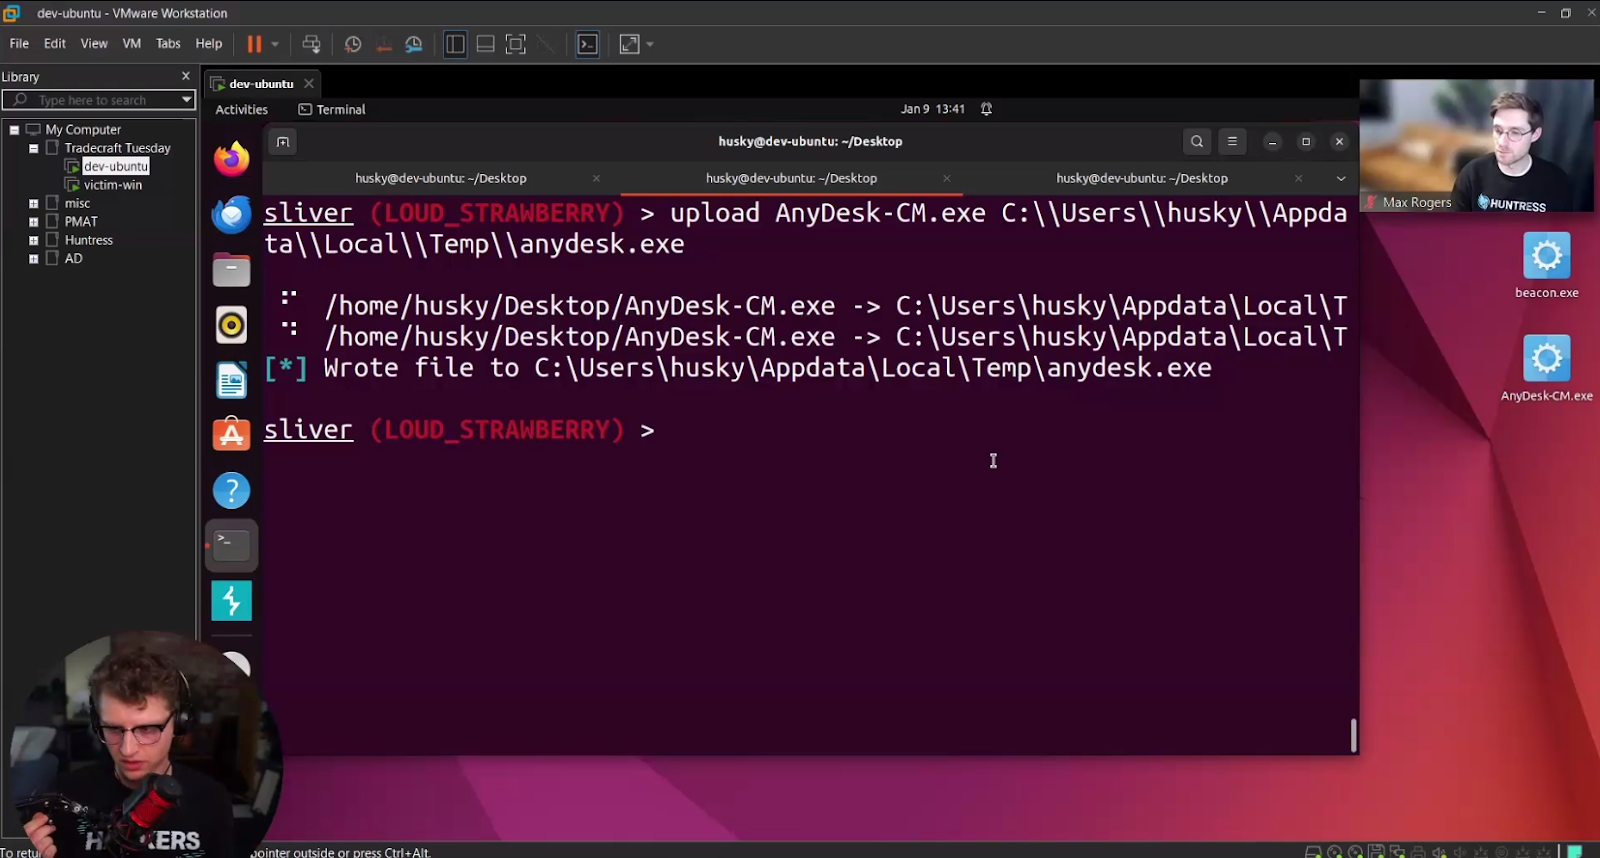The width and height of the screenshot is (1600, 858).
Task: Expand the PMAT folder
Action: [34, 222]
